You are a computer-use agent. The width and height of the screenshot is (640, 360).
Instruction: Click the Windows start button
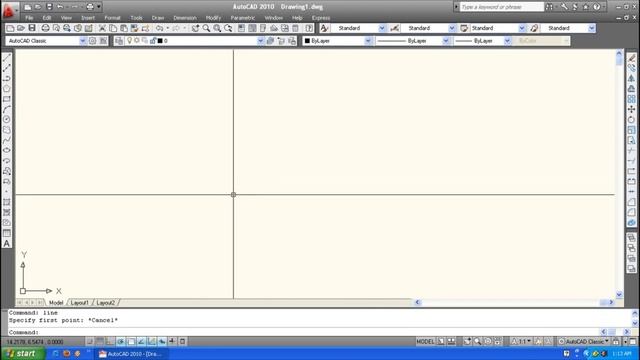pyautogui.click(x=22, y=353)
